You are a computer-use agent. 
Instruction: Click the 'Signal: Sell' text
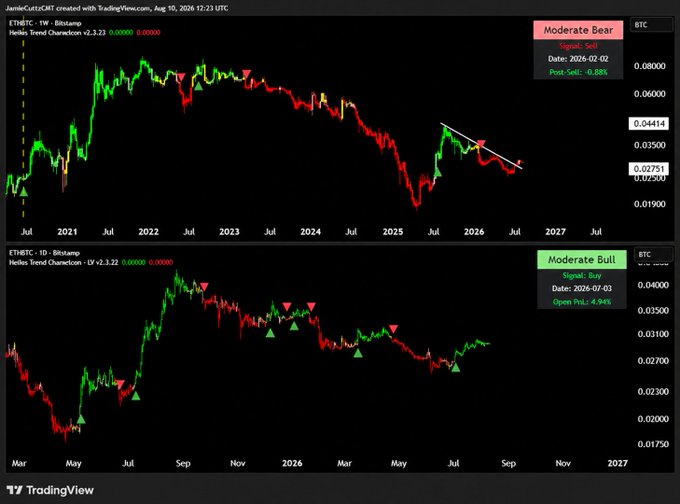[578, 46]
